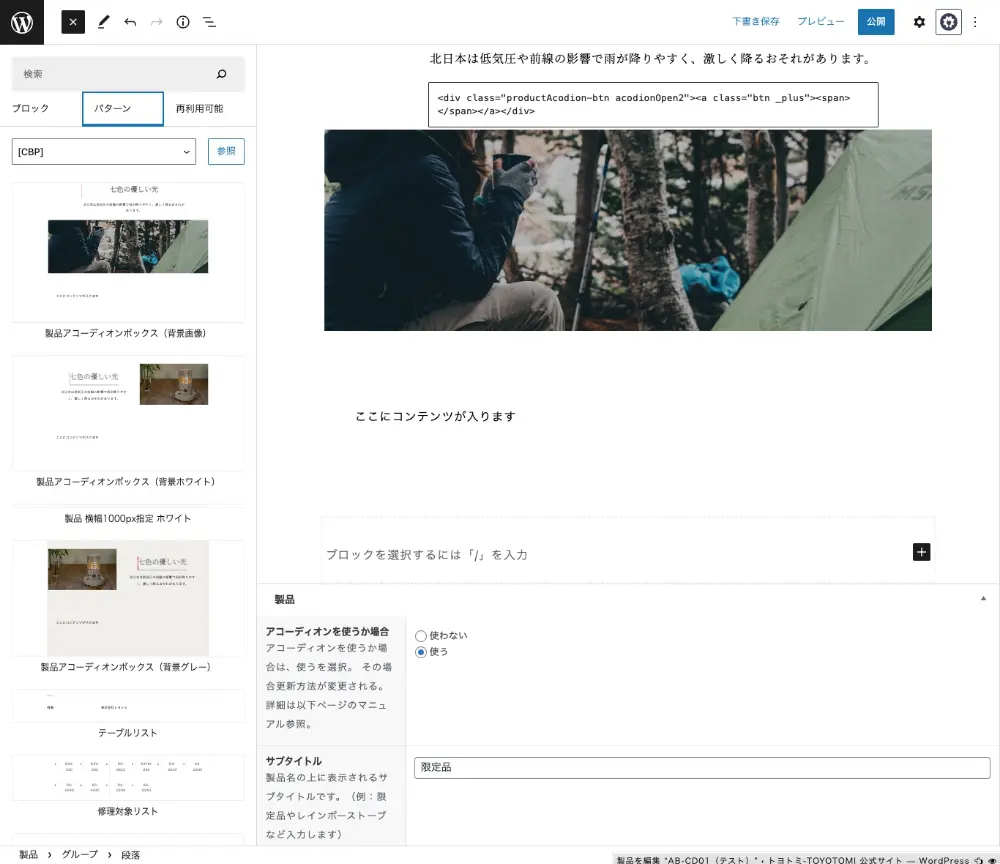Open the [CBP] category dropdown

coord(103,152)
